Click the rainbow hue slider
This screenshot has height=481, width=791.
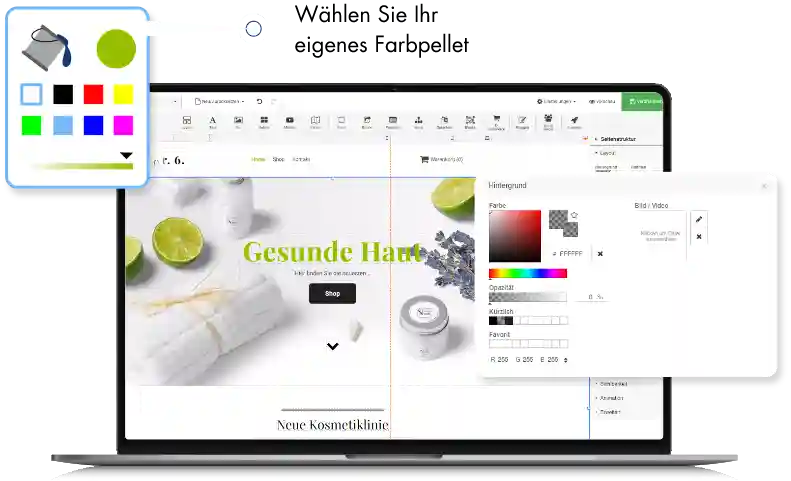[x=527, y=273]
